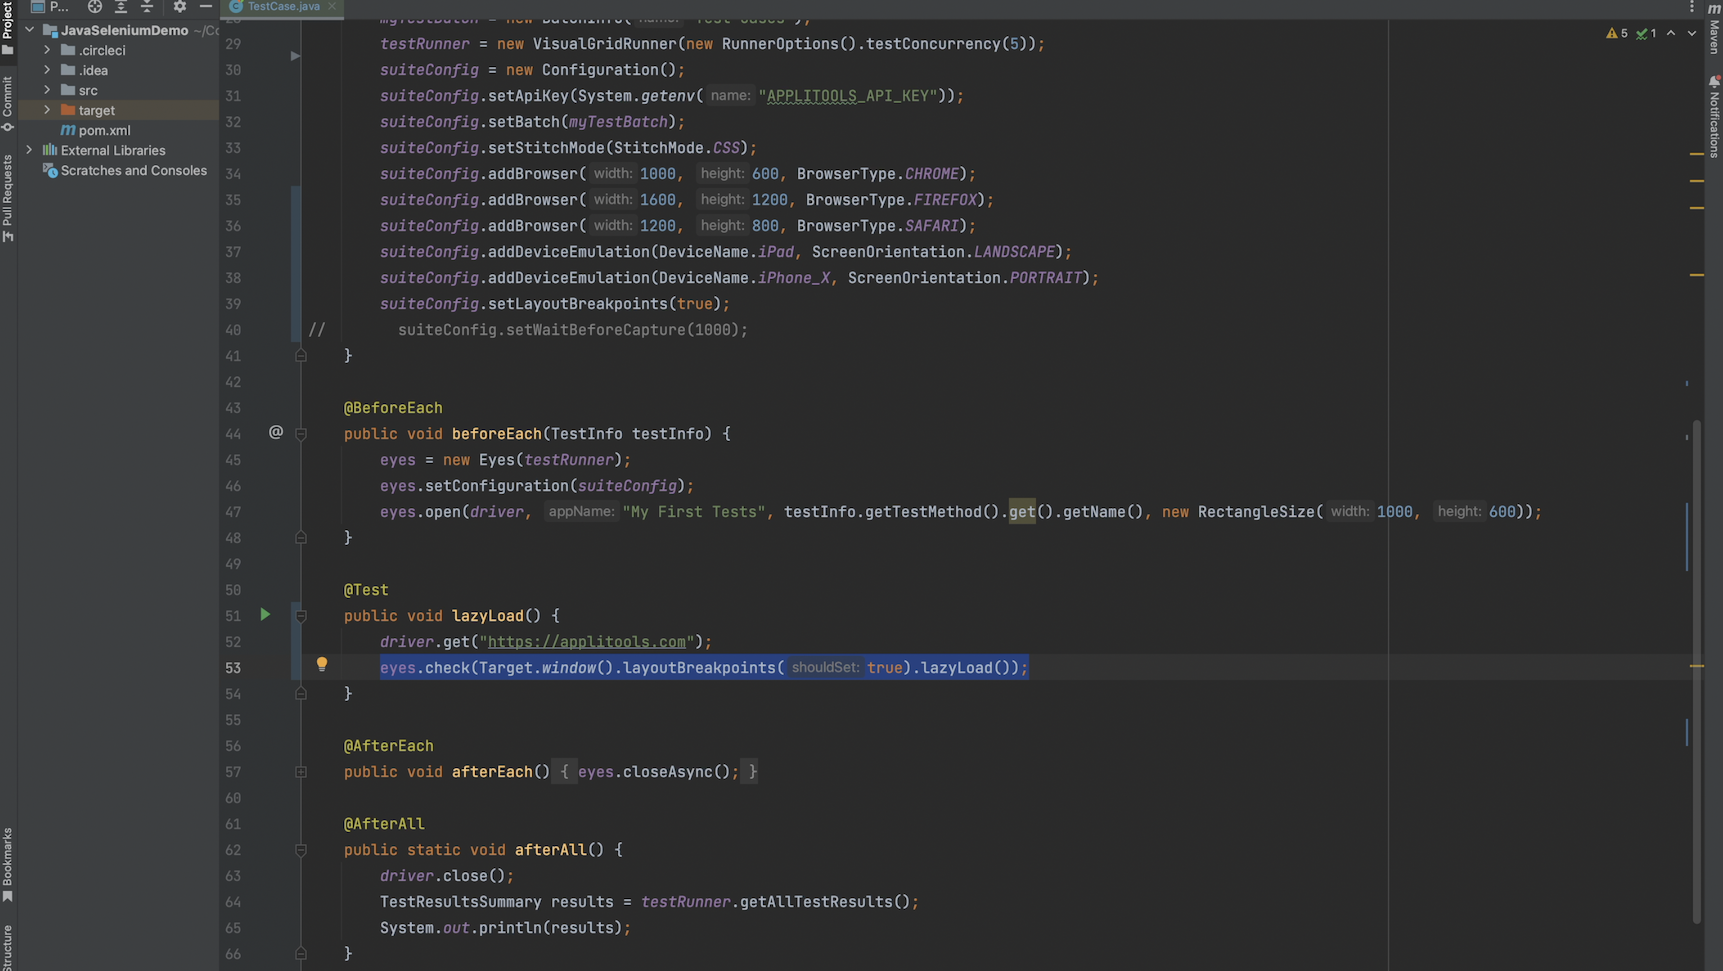1723x971 pixels.
Task: Go to next highlighted problem arrow
Action: click(1691, 33)
